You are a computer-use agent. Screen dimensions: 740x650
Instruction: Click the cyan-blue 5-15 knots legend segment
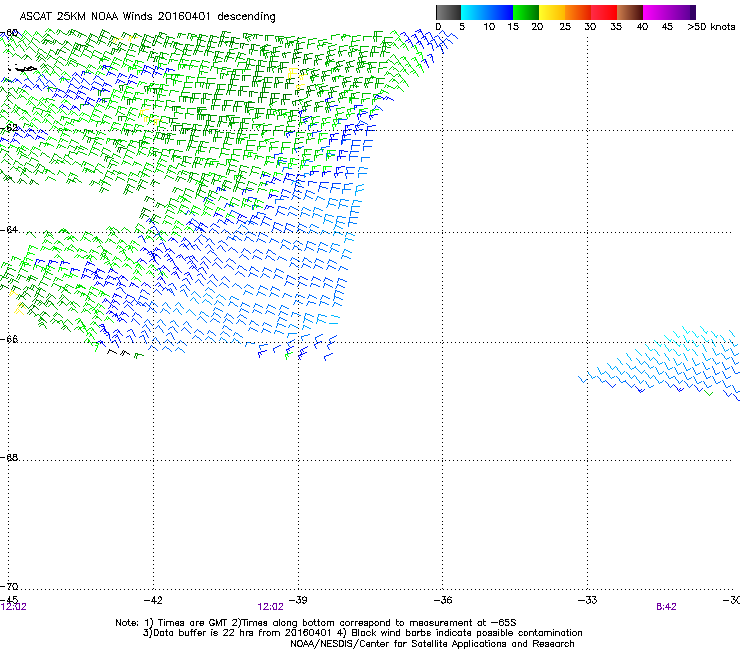[487, 12]
